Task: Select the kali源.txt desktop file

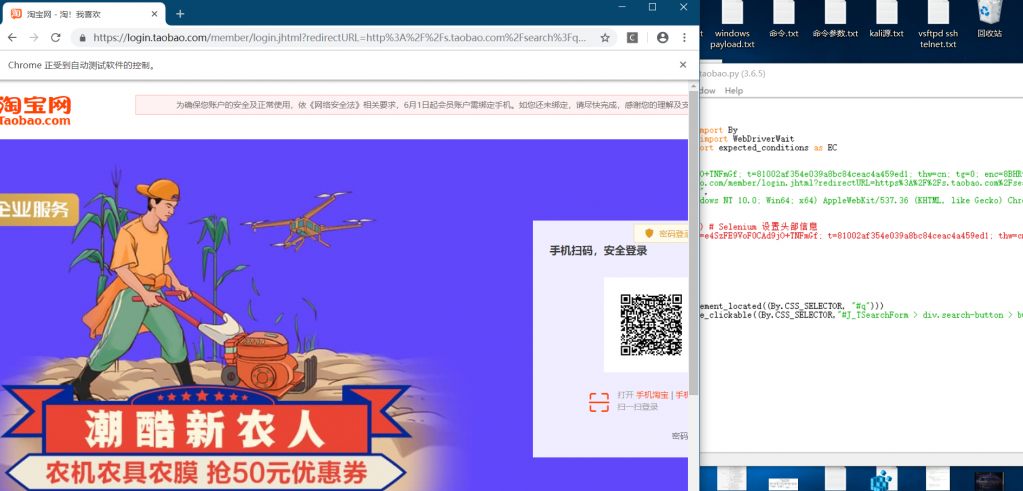Action: coord(886,21)
